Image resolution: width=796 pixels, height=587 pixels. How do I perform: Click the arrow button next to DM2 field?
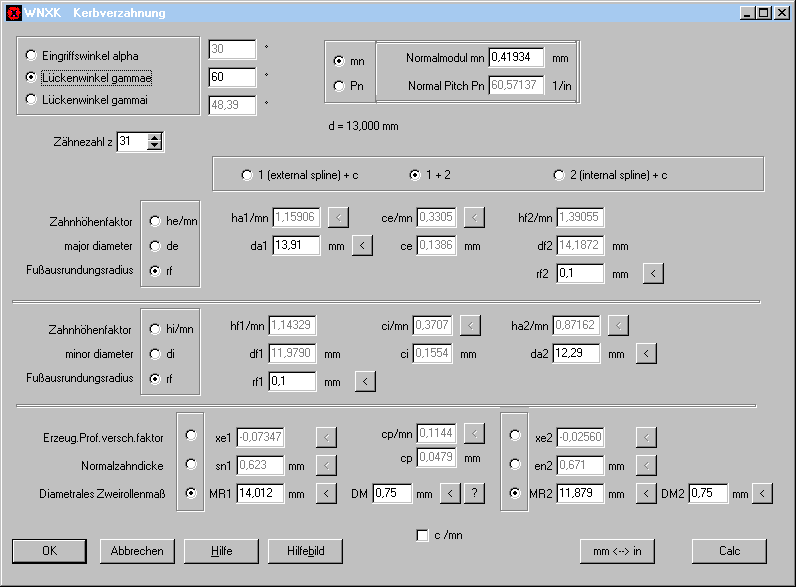coord(763,493)
